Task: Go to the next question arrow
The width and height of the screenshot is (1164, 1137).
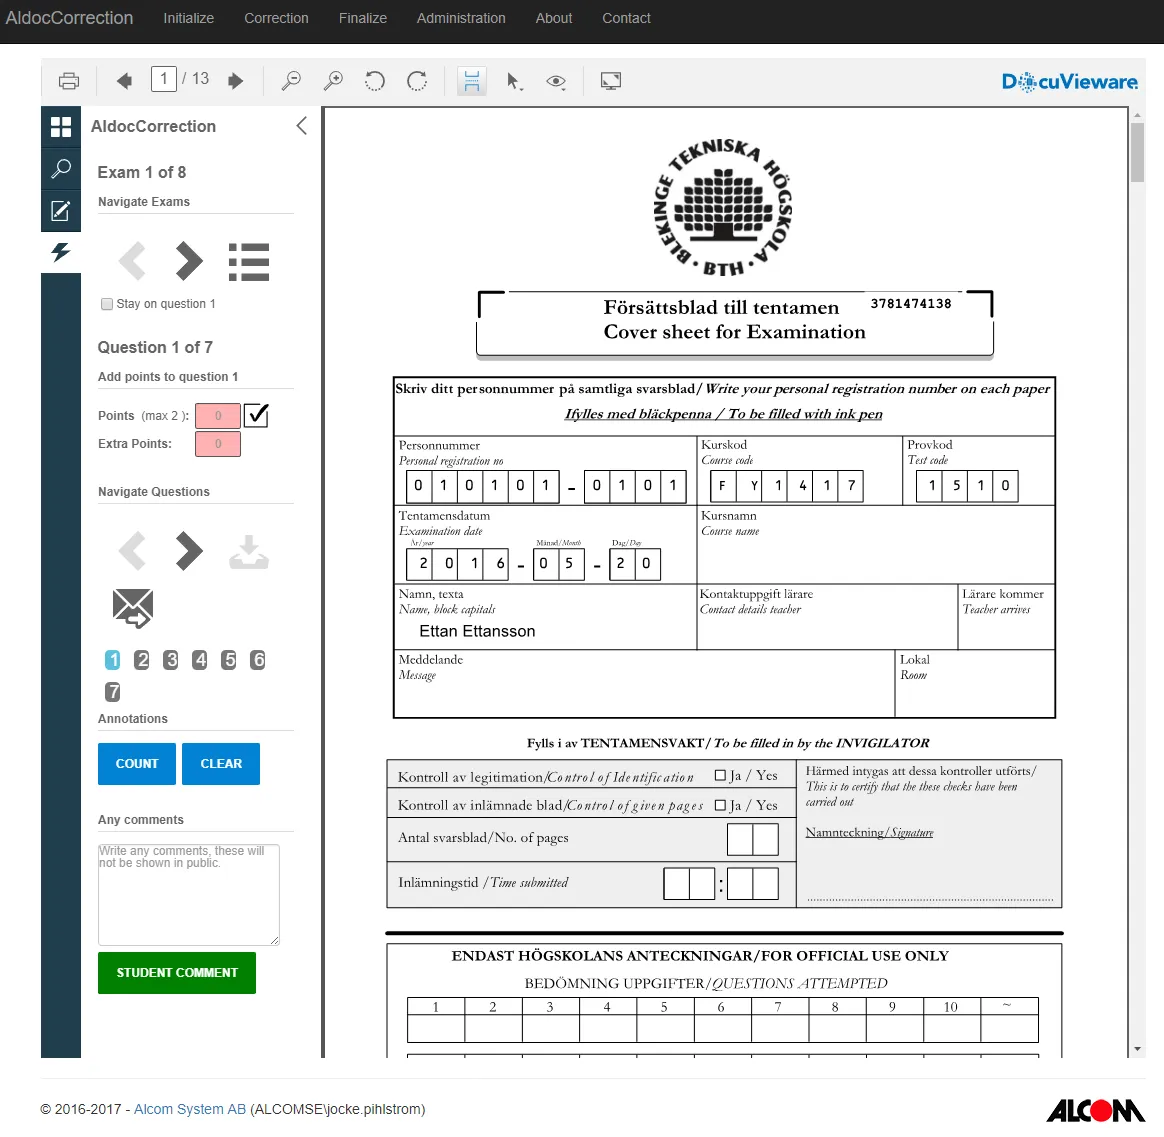Action: click(189, 551)
